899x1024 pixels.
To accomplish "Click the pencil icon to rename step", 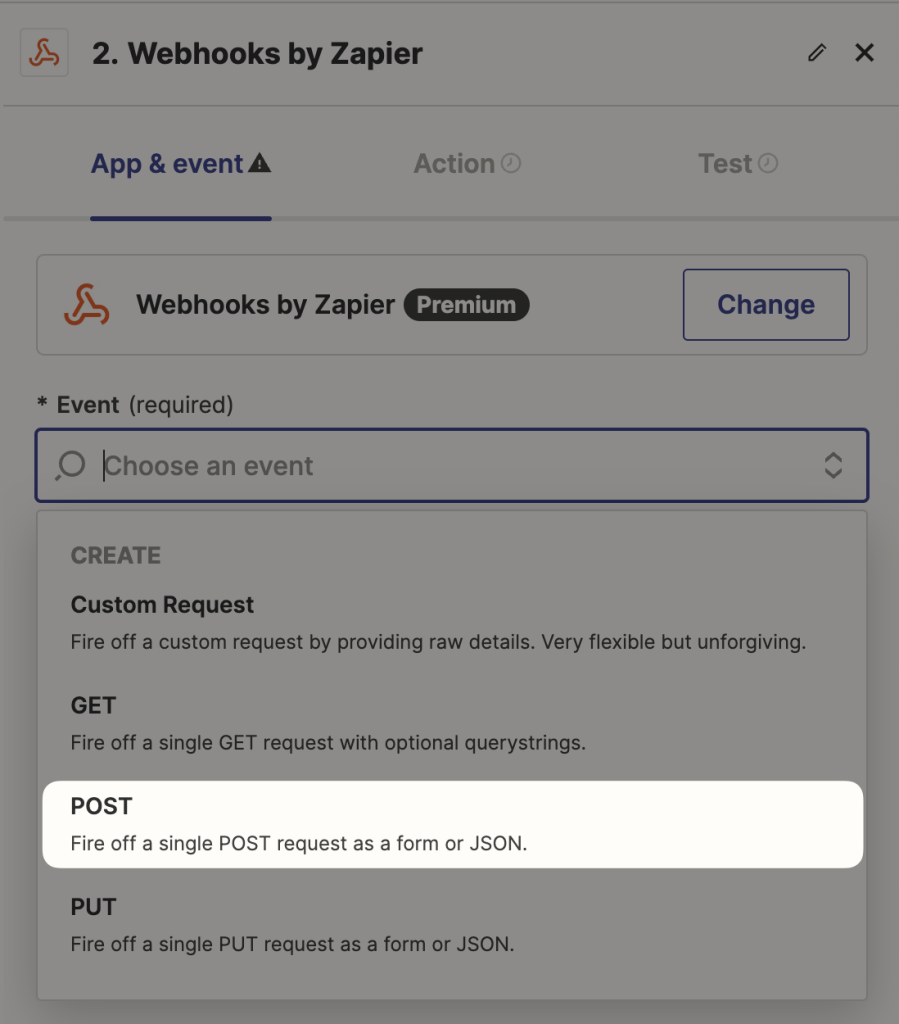I will coord(817,53).
